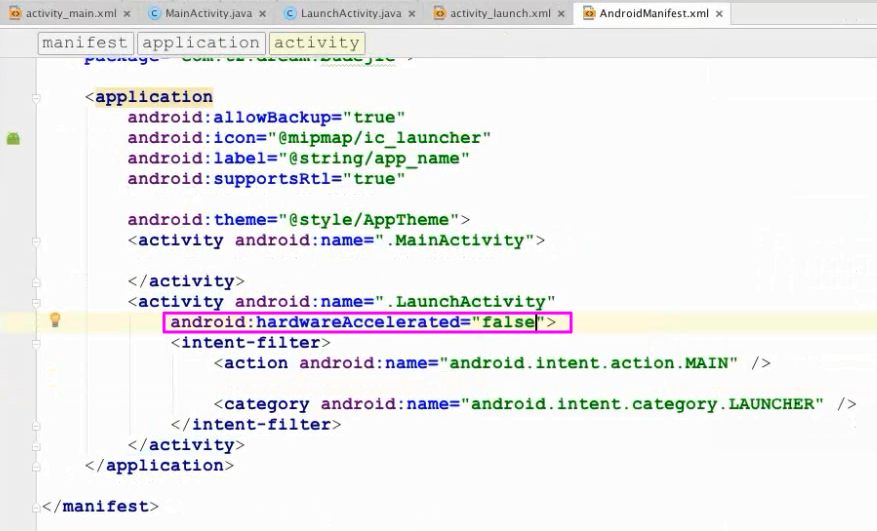Viewport: 877px width, 531px height.
Task: Click the green Android icon in gutter
Action: [x=13, y=138]
